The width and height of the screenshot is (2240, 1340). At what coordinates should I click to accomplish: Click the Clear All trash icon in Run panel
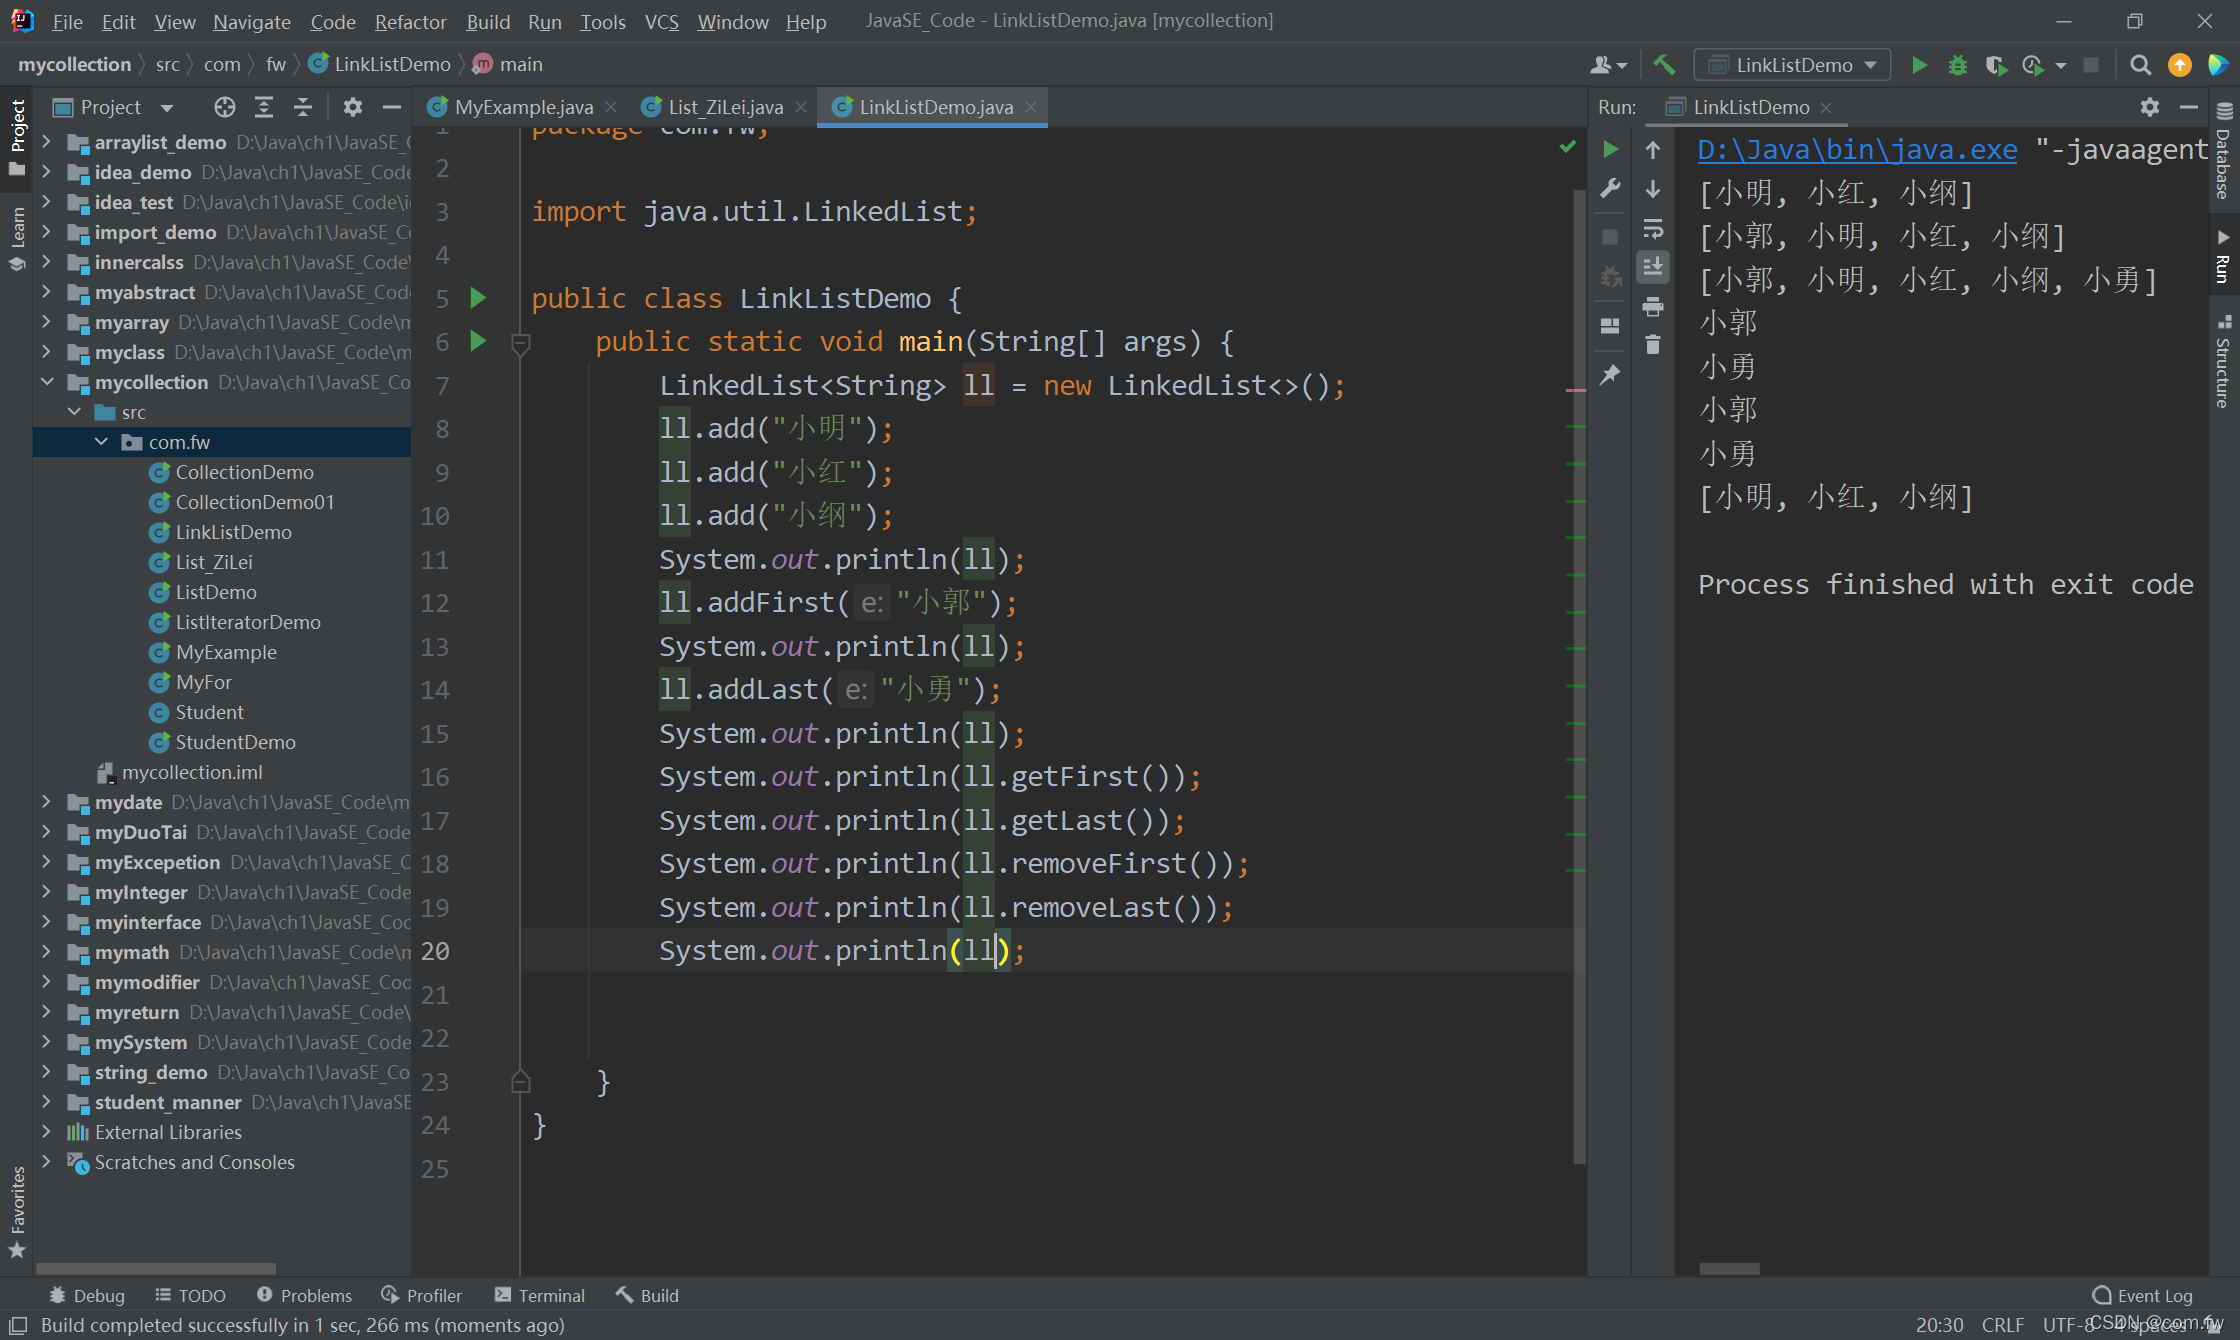(1653, 345)
